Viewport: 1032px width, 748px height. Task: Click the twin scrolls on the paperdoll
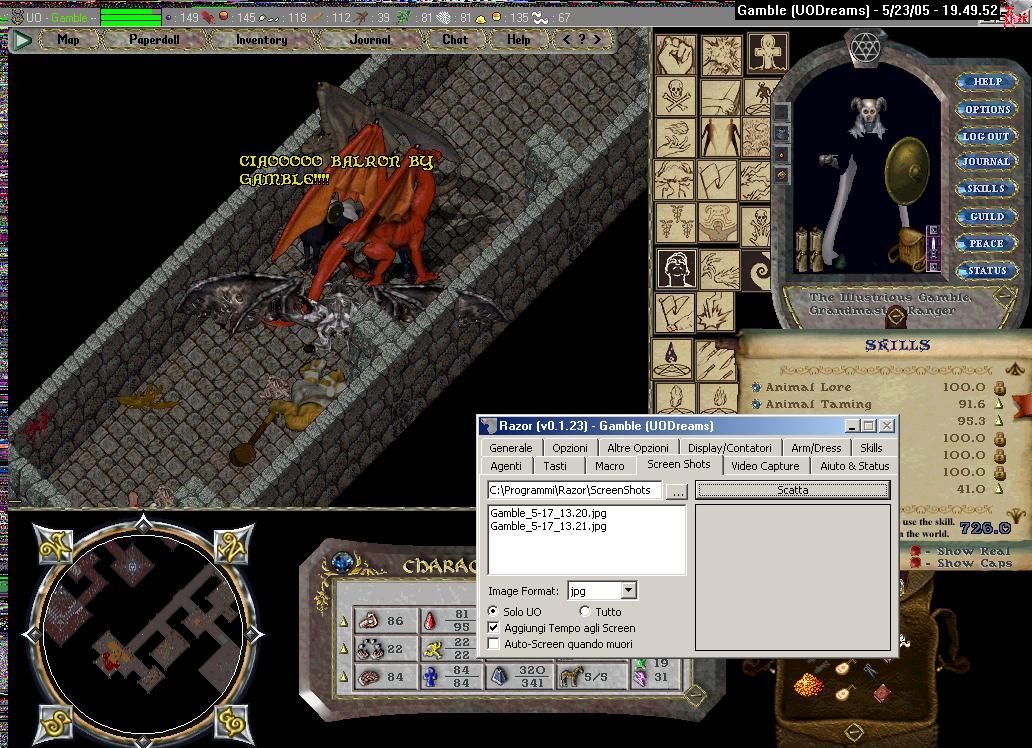pos(810,250)
